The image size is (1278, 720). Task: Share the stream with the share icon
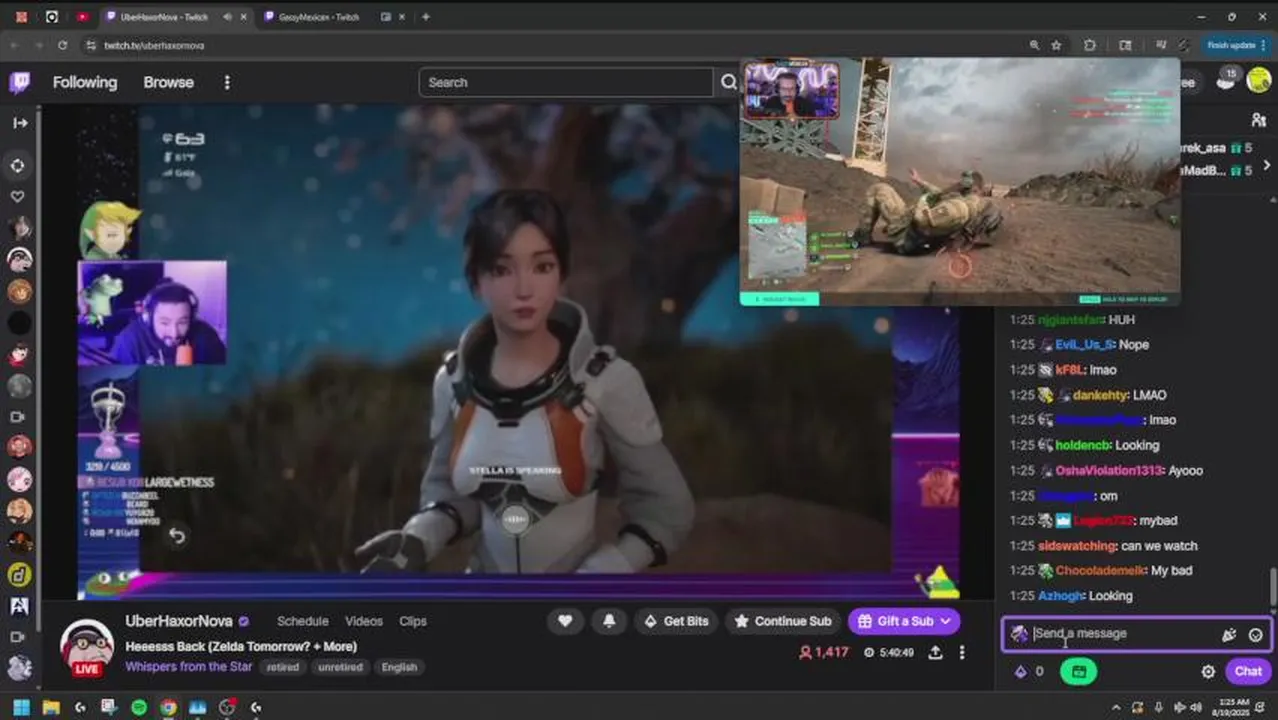tap(935, 652)
